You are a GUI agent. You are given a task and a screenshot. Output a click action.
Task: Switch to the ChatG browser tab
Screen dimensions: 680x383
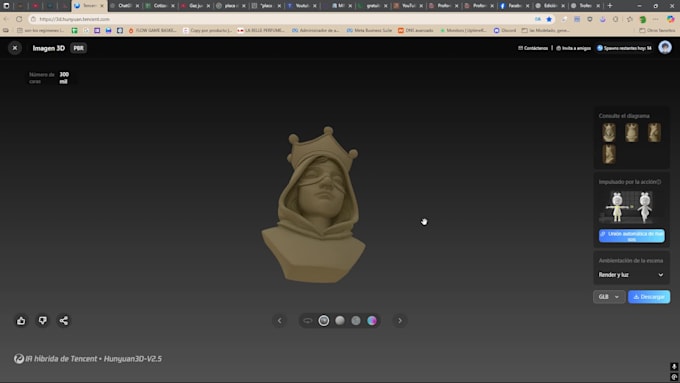point(124,6)
